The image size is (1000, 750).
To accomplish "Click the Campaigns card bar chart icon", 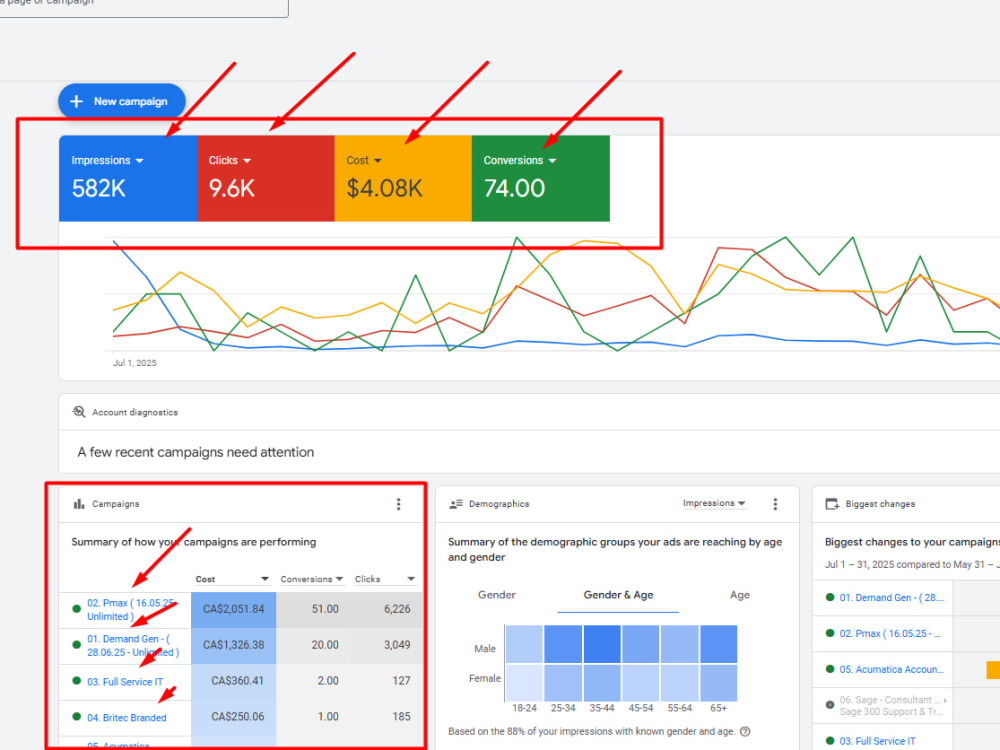I will (79, 504).
